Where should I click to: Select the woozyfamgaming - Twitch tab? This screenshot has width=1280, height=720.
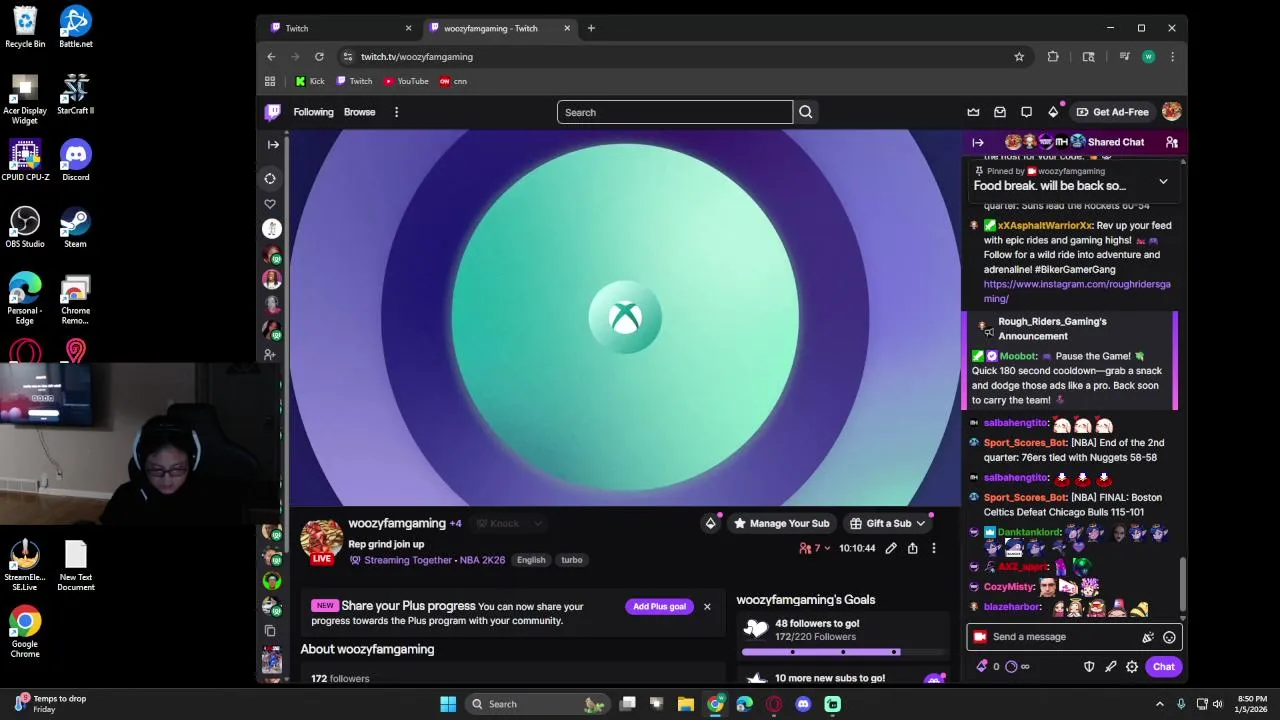pyautogui.click(x=499, y=28)
